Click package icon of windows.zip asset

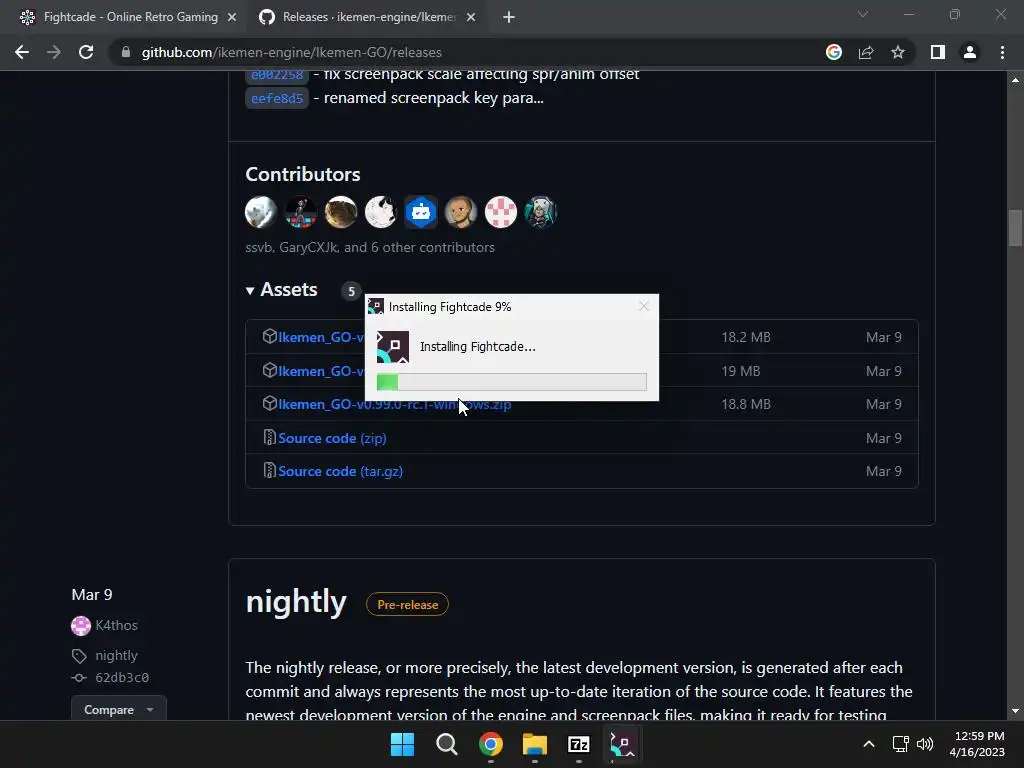pyautogui.click(x=269, y=404)
